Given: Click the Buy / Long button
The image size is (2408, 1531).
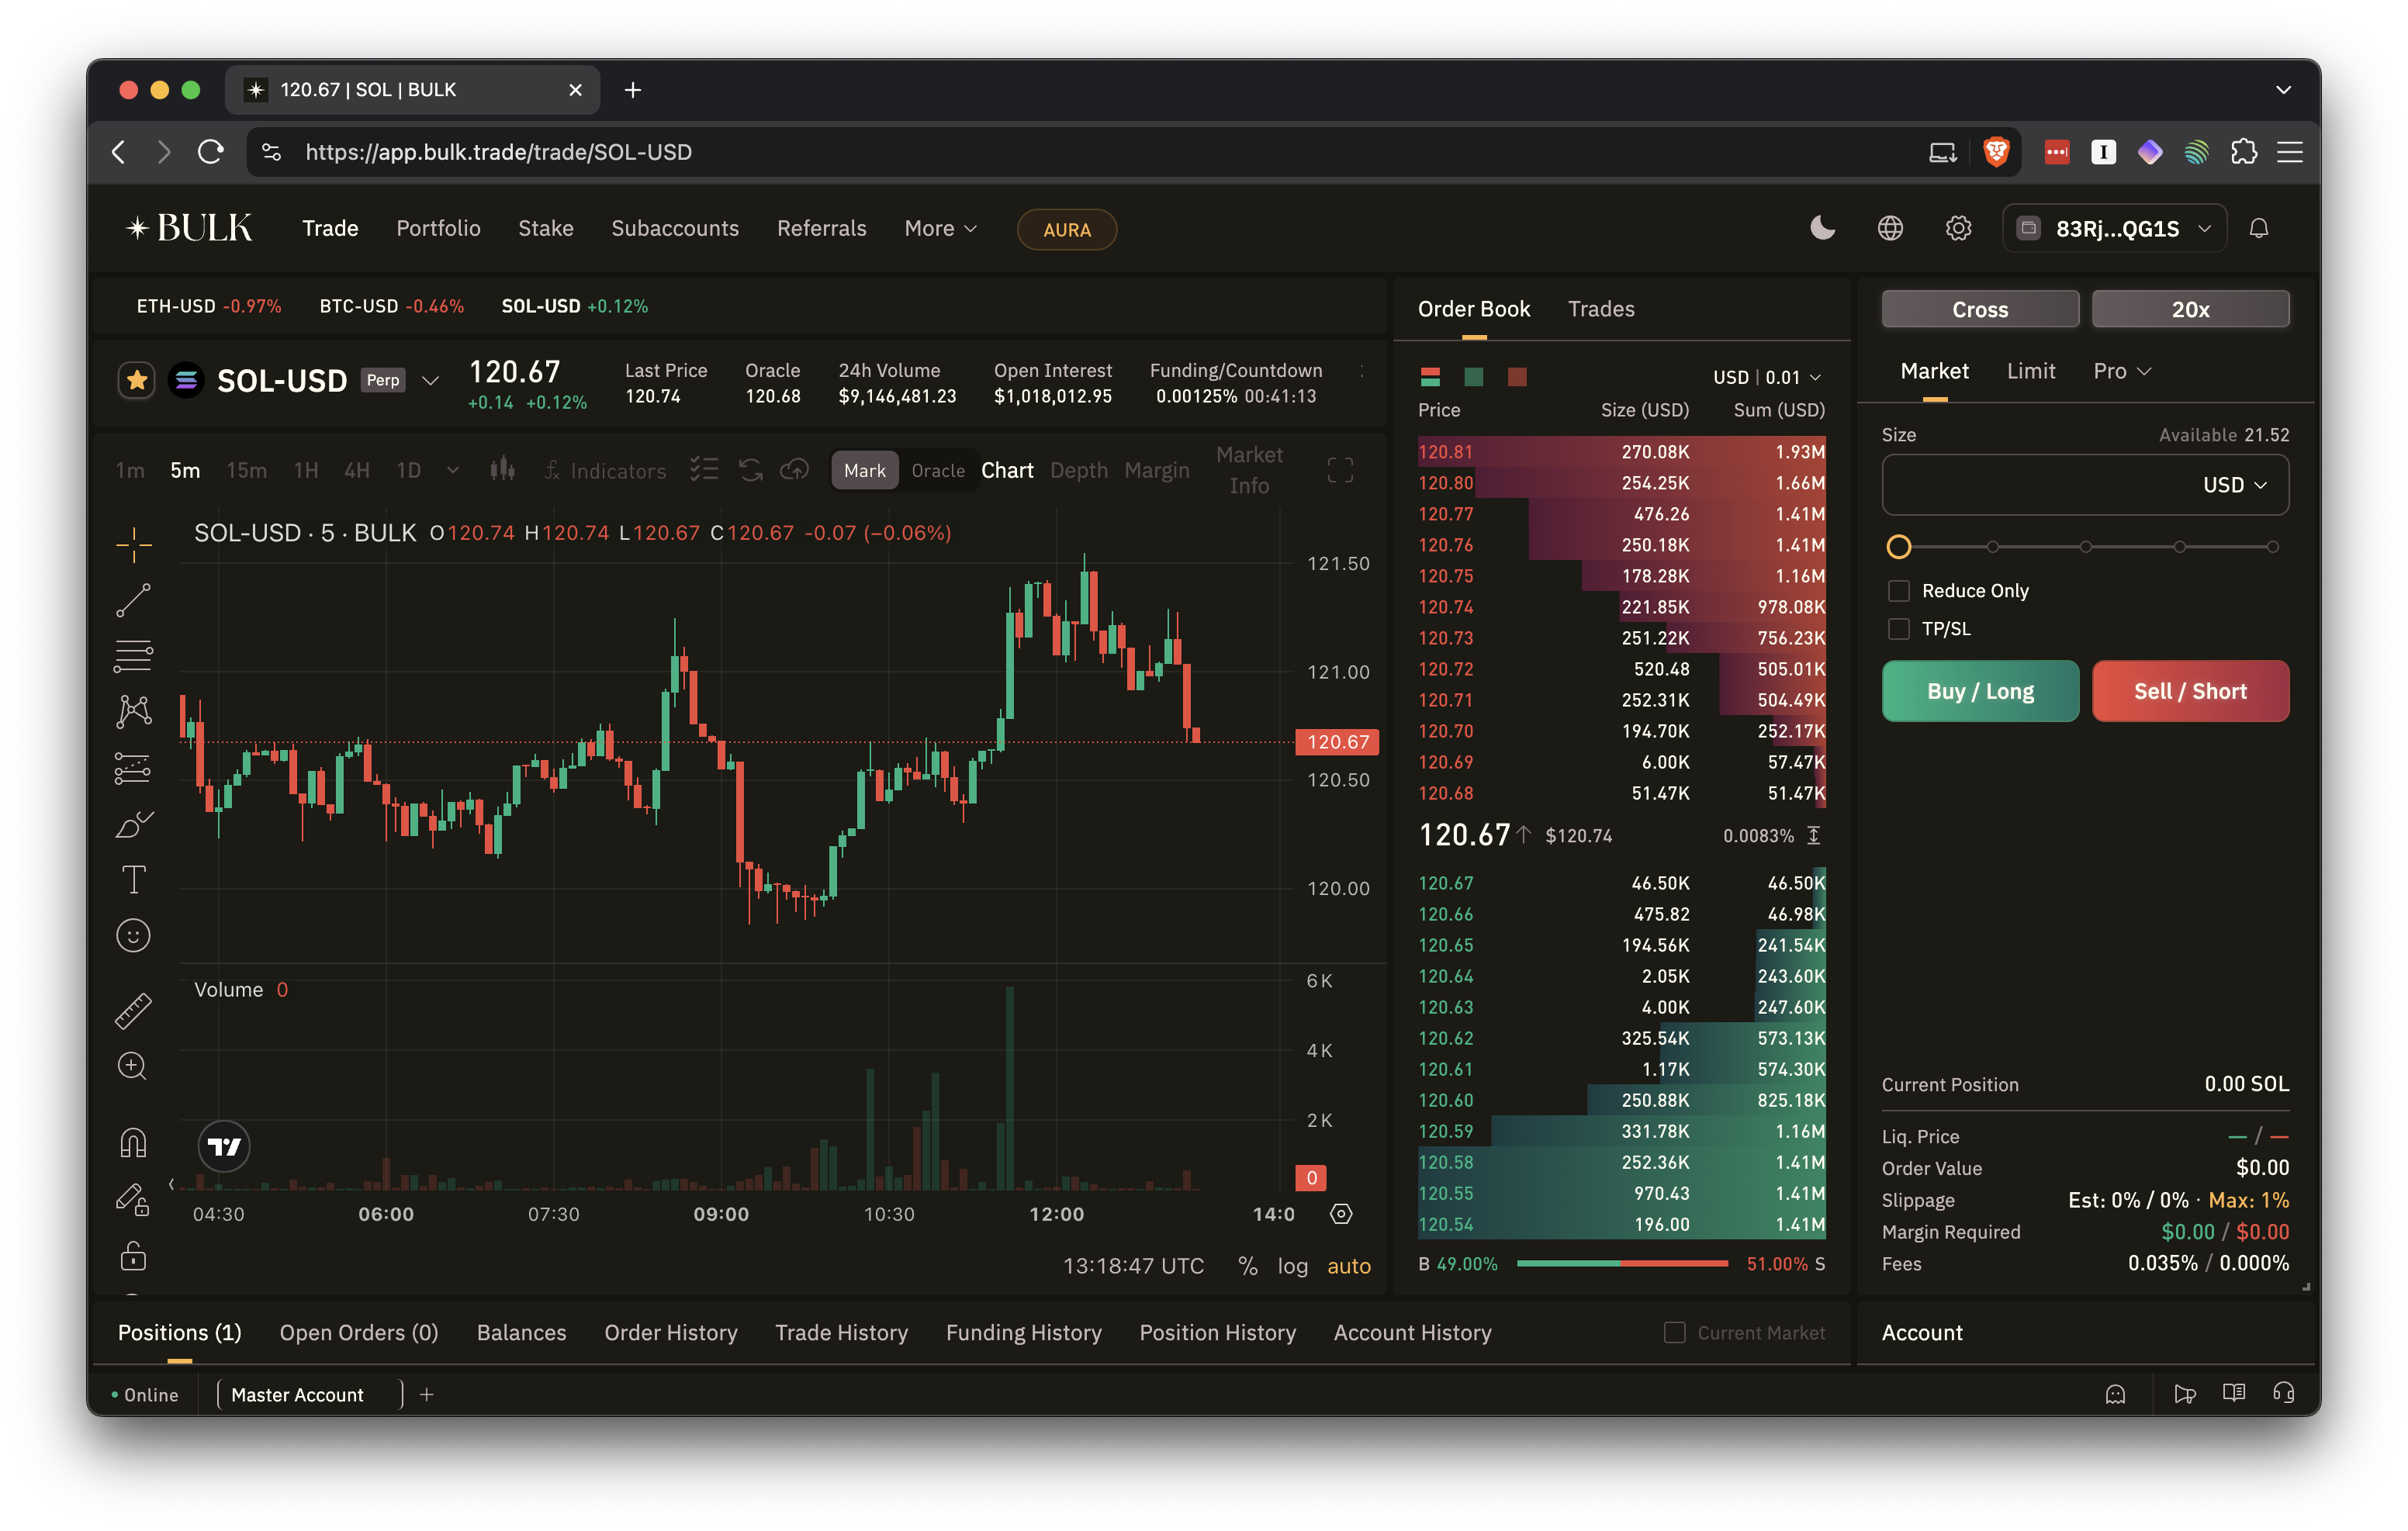Looking at the screenshot, I should coord(1979,691).
